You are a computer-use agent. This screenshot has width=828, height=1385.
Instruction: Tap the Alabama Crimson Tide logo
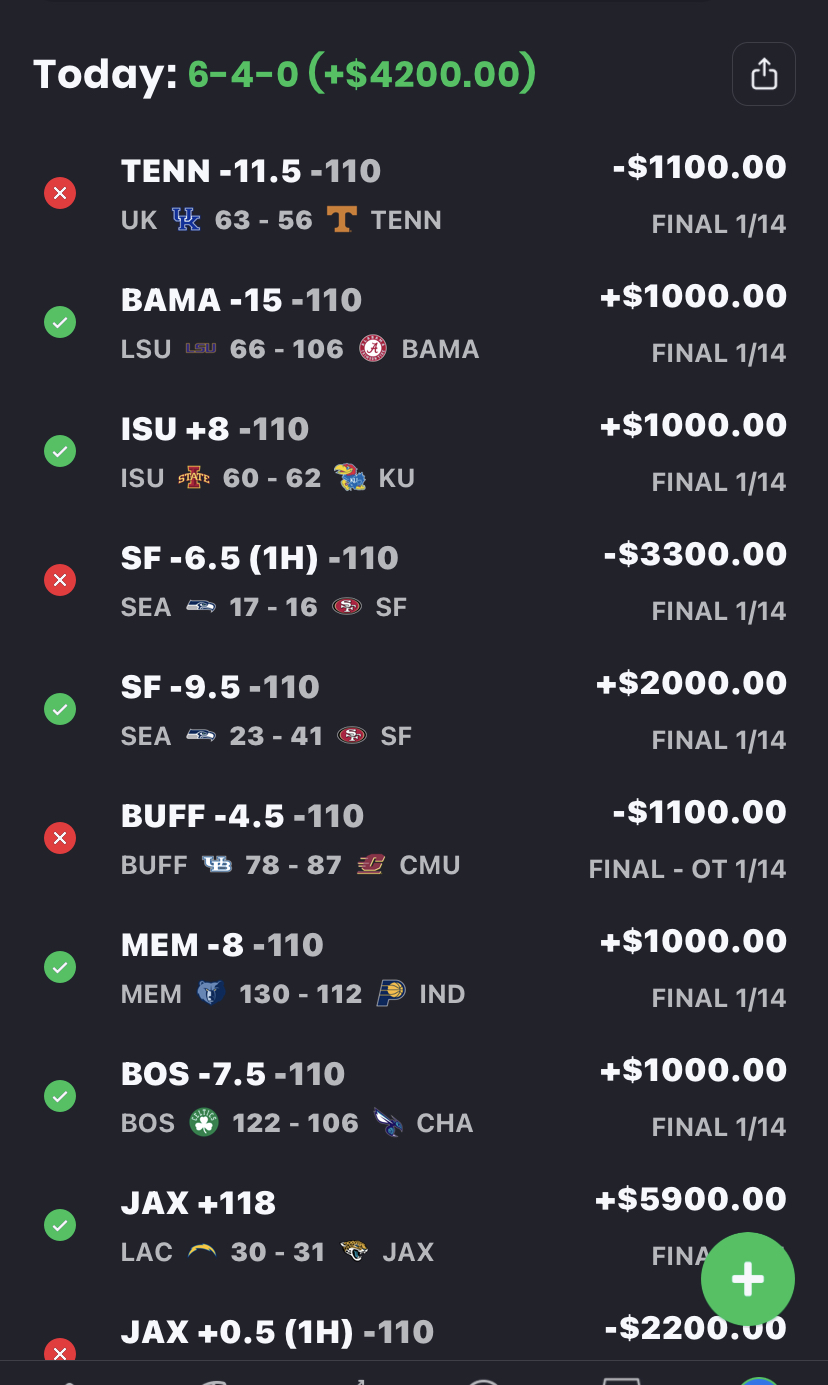(x=372, y=349)
